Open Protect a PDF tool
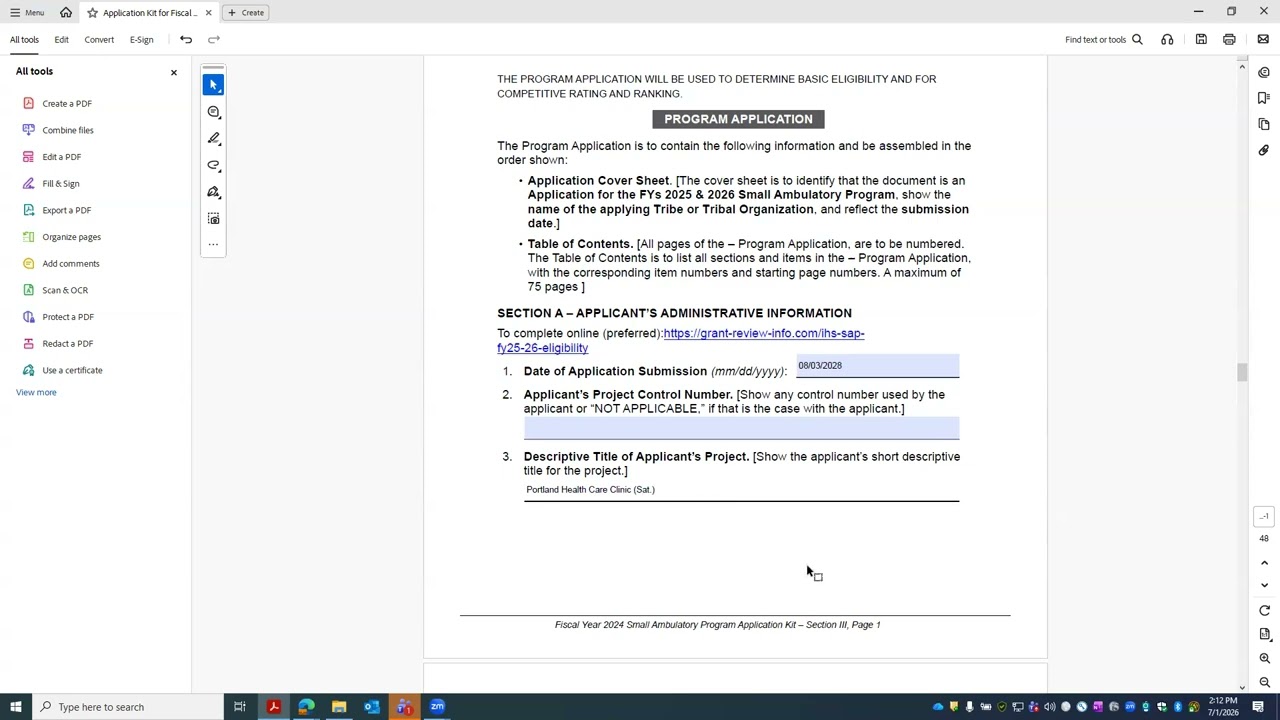The image size is (1280, 720). [68, 317]
